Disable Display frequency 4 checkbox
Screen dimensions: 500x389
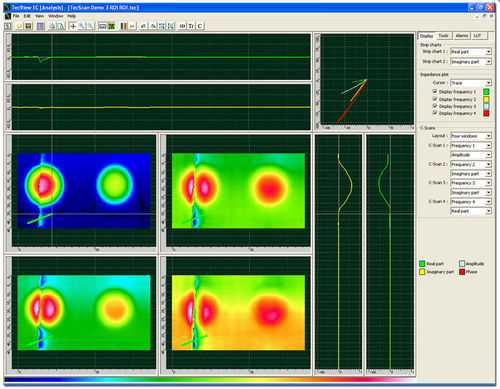[x=435, y=113]
